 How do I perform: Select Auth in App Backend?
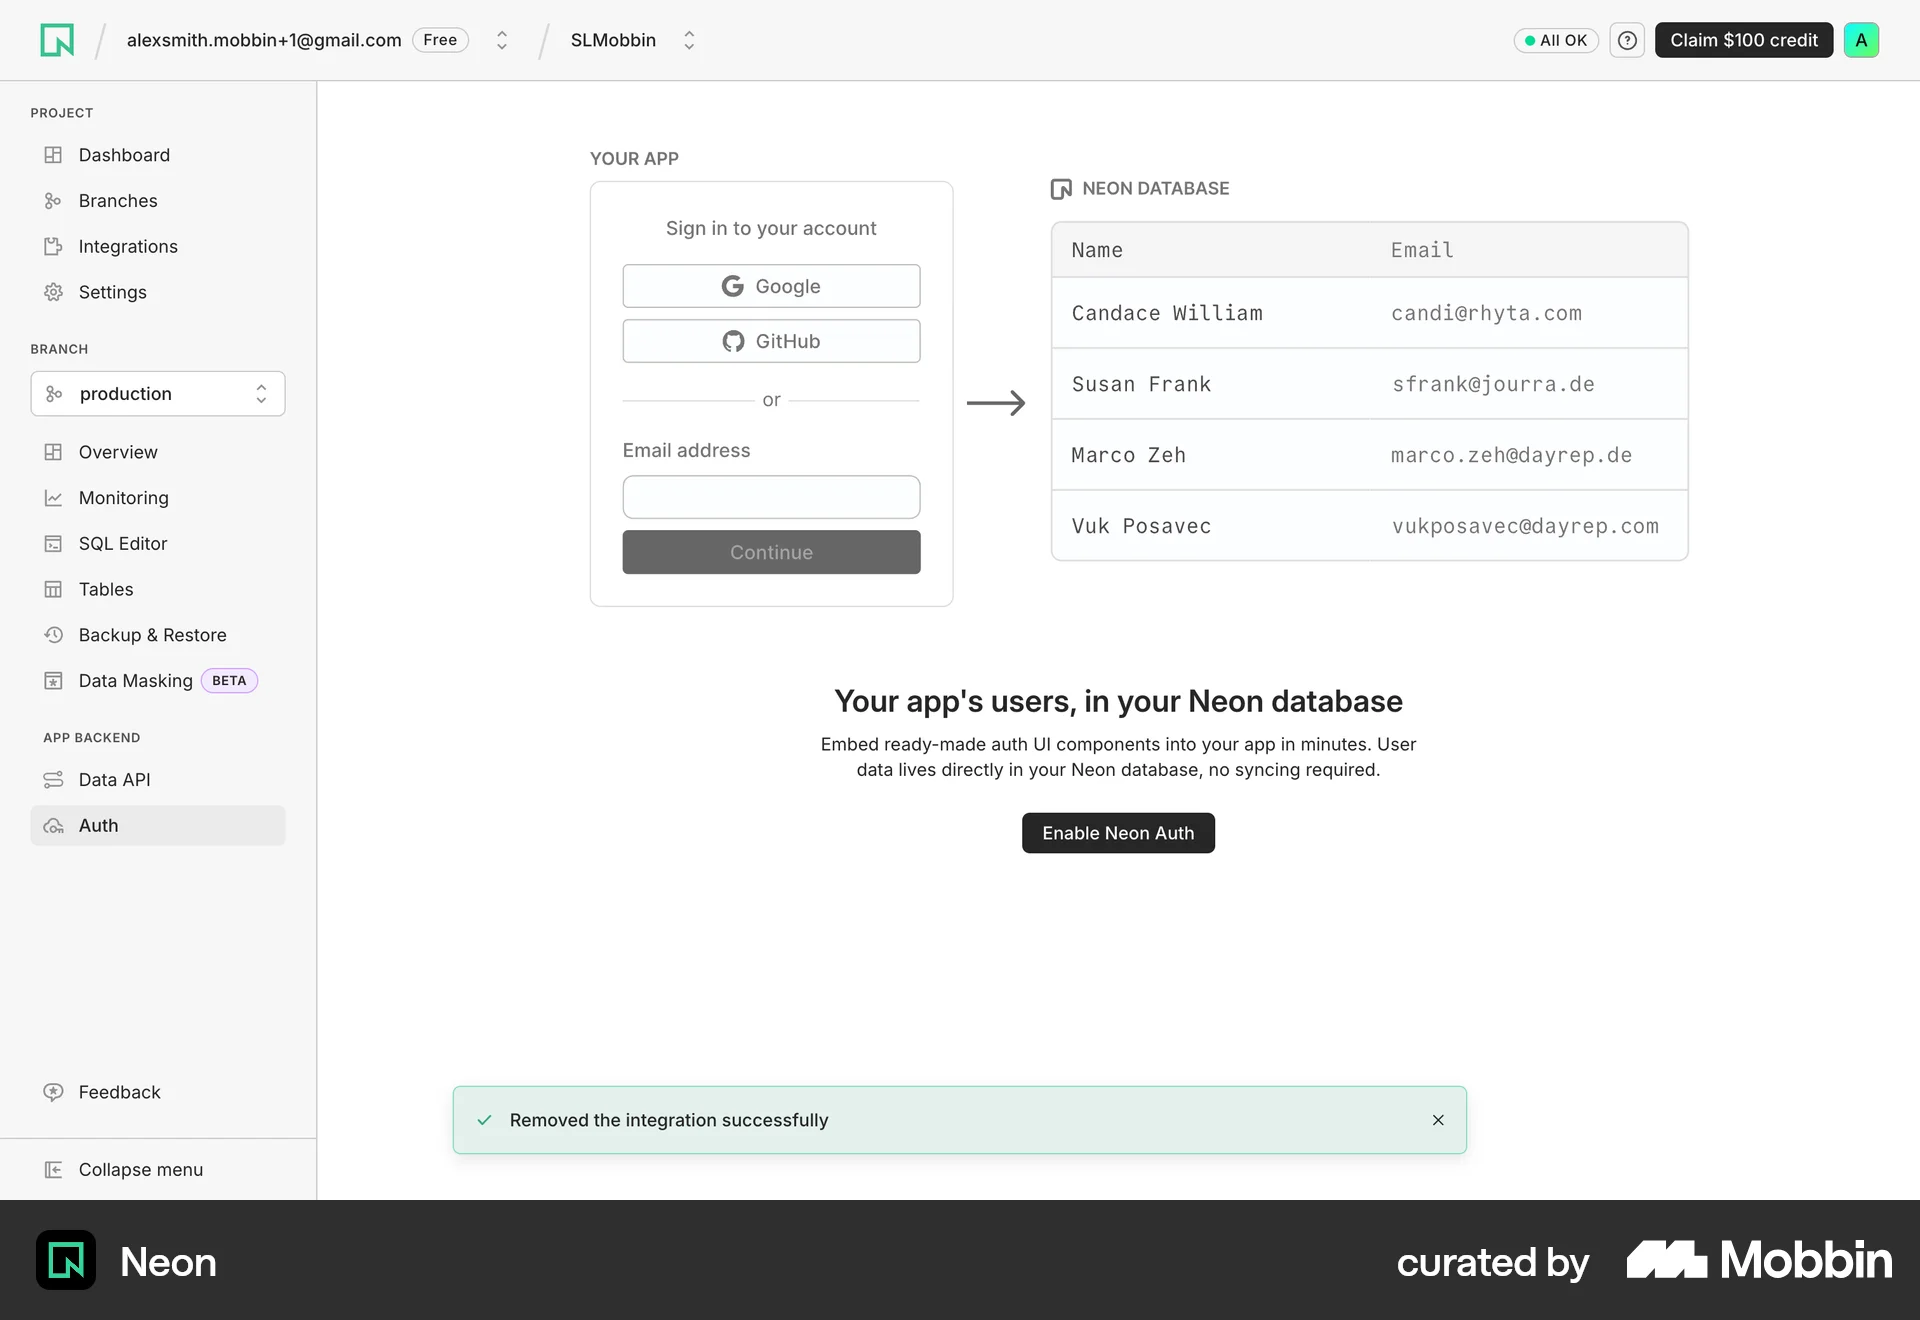coord(158,826)
